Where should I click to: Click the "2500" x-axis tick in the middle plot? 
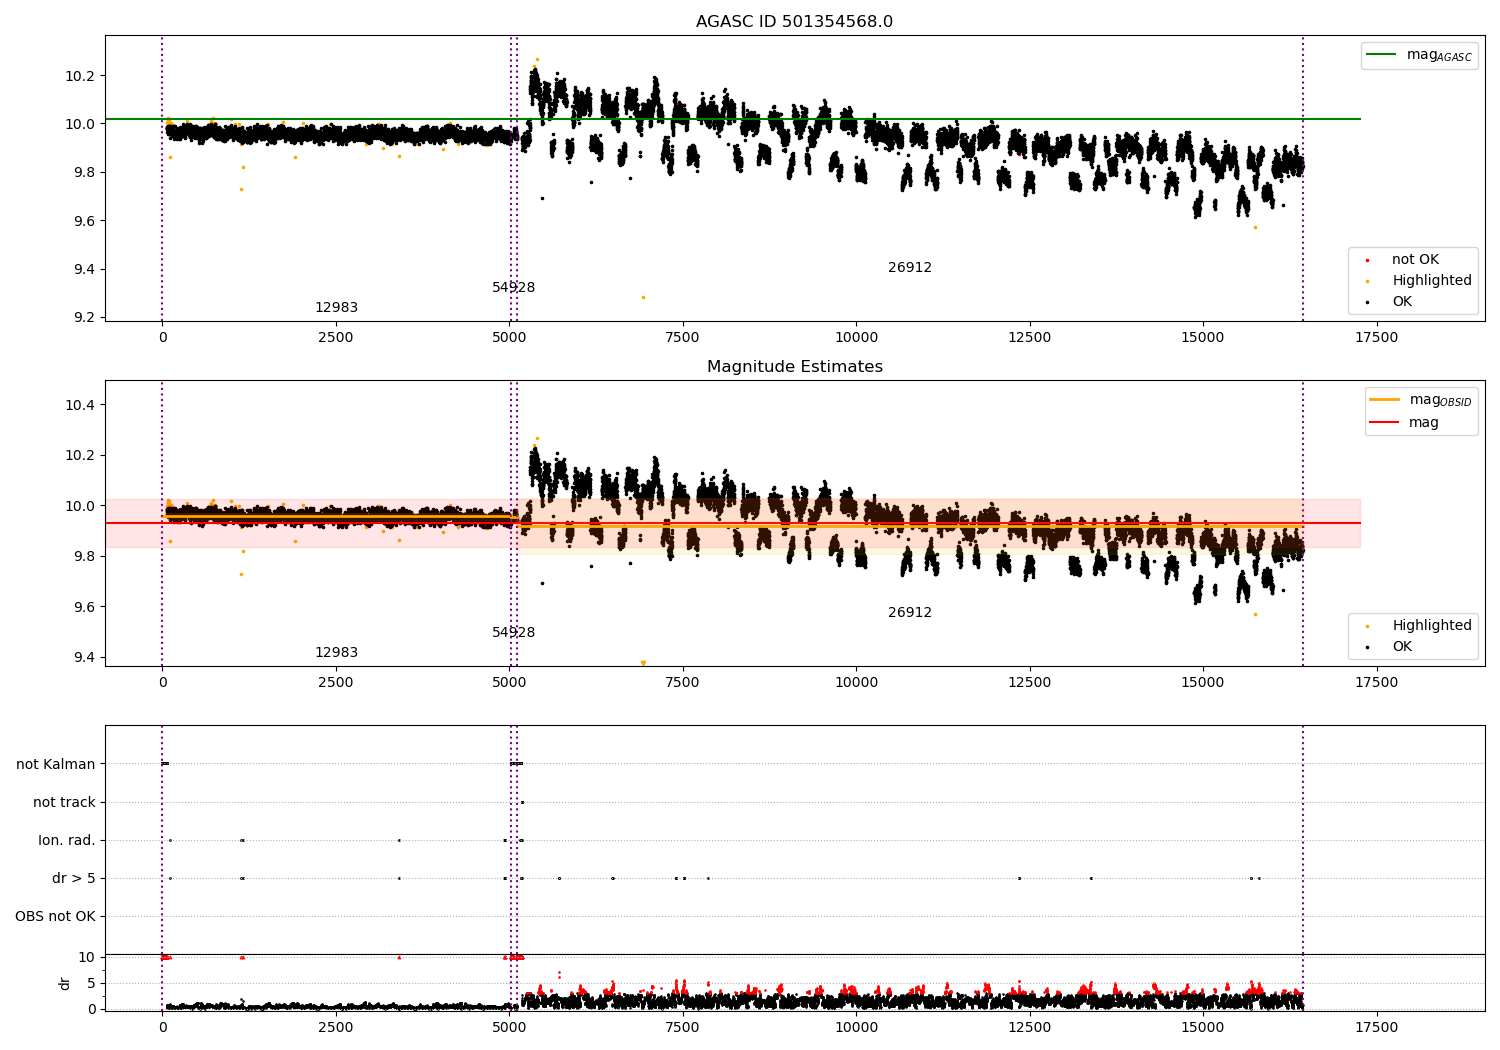tap(336, 683)
